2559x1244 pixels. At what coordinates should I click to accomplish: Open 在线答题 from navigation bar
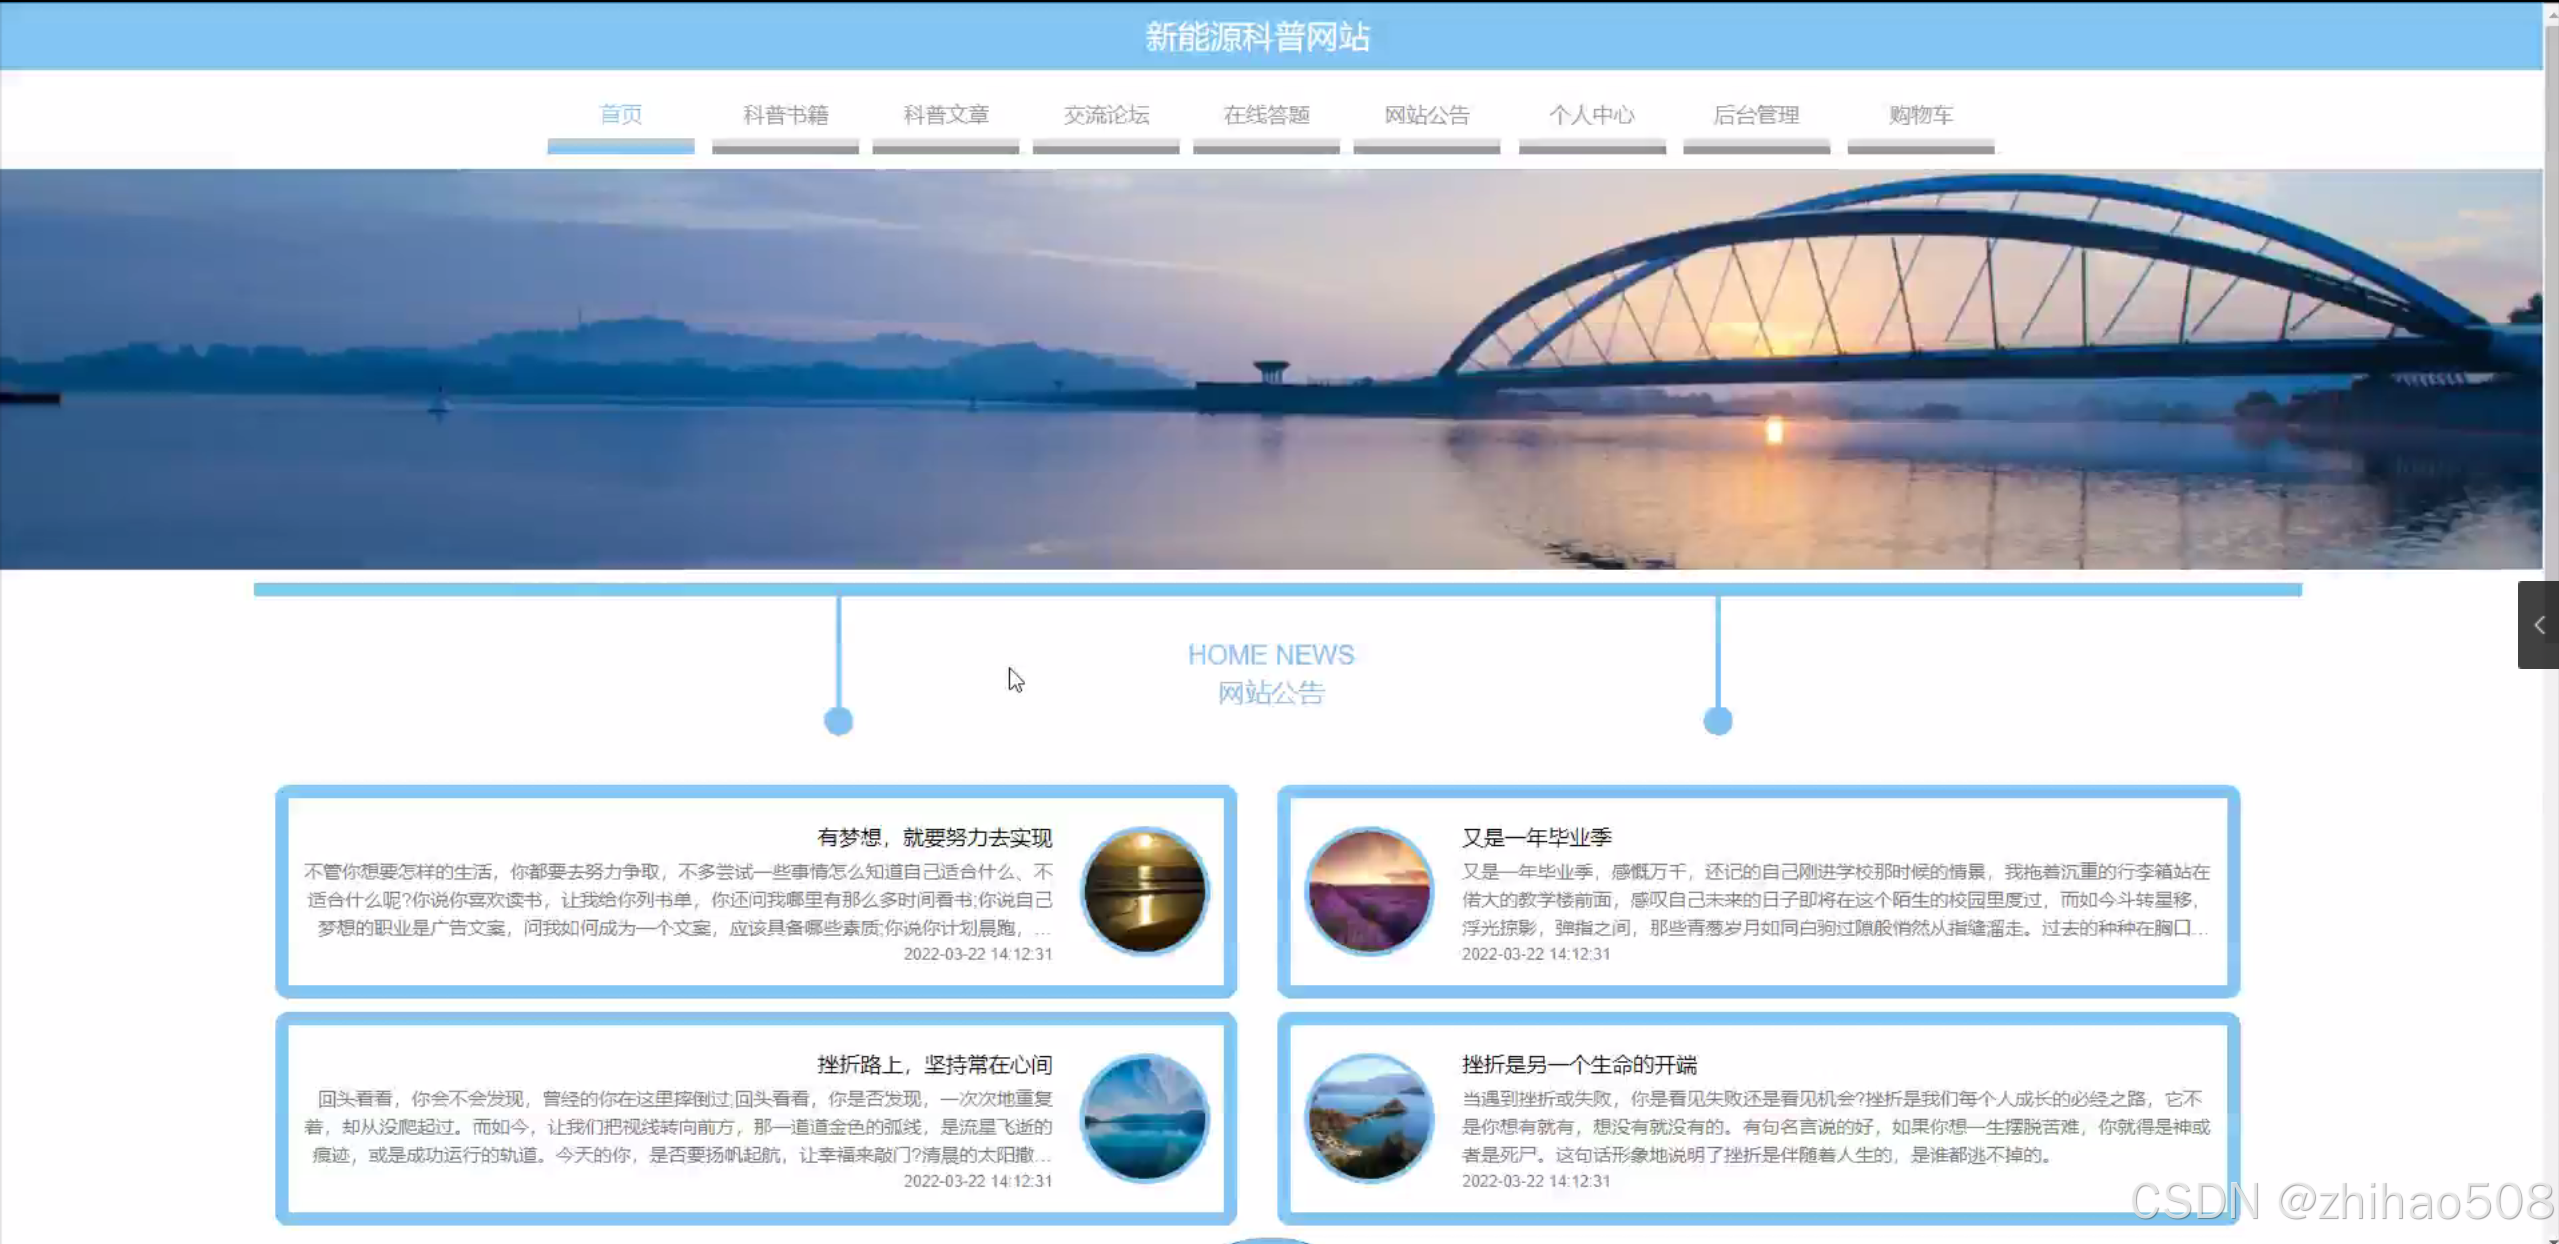click(x=1266, y=115)
